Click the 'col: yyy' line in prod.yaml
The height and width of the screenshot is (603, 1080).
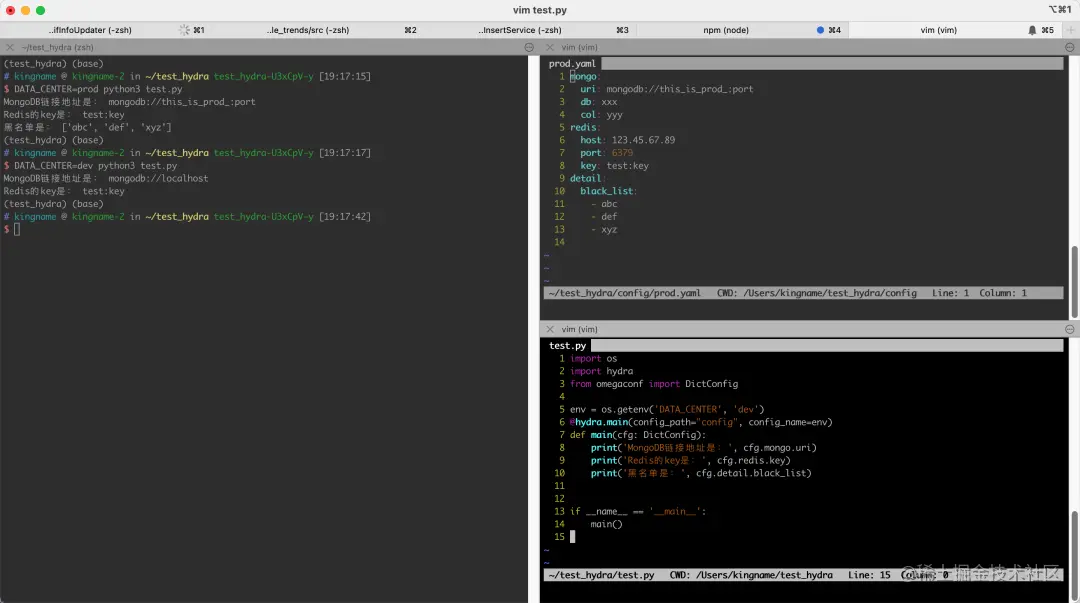(601, 114)
